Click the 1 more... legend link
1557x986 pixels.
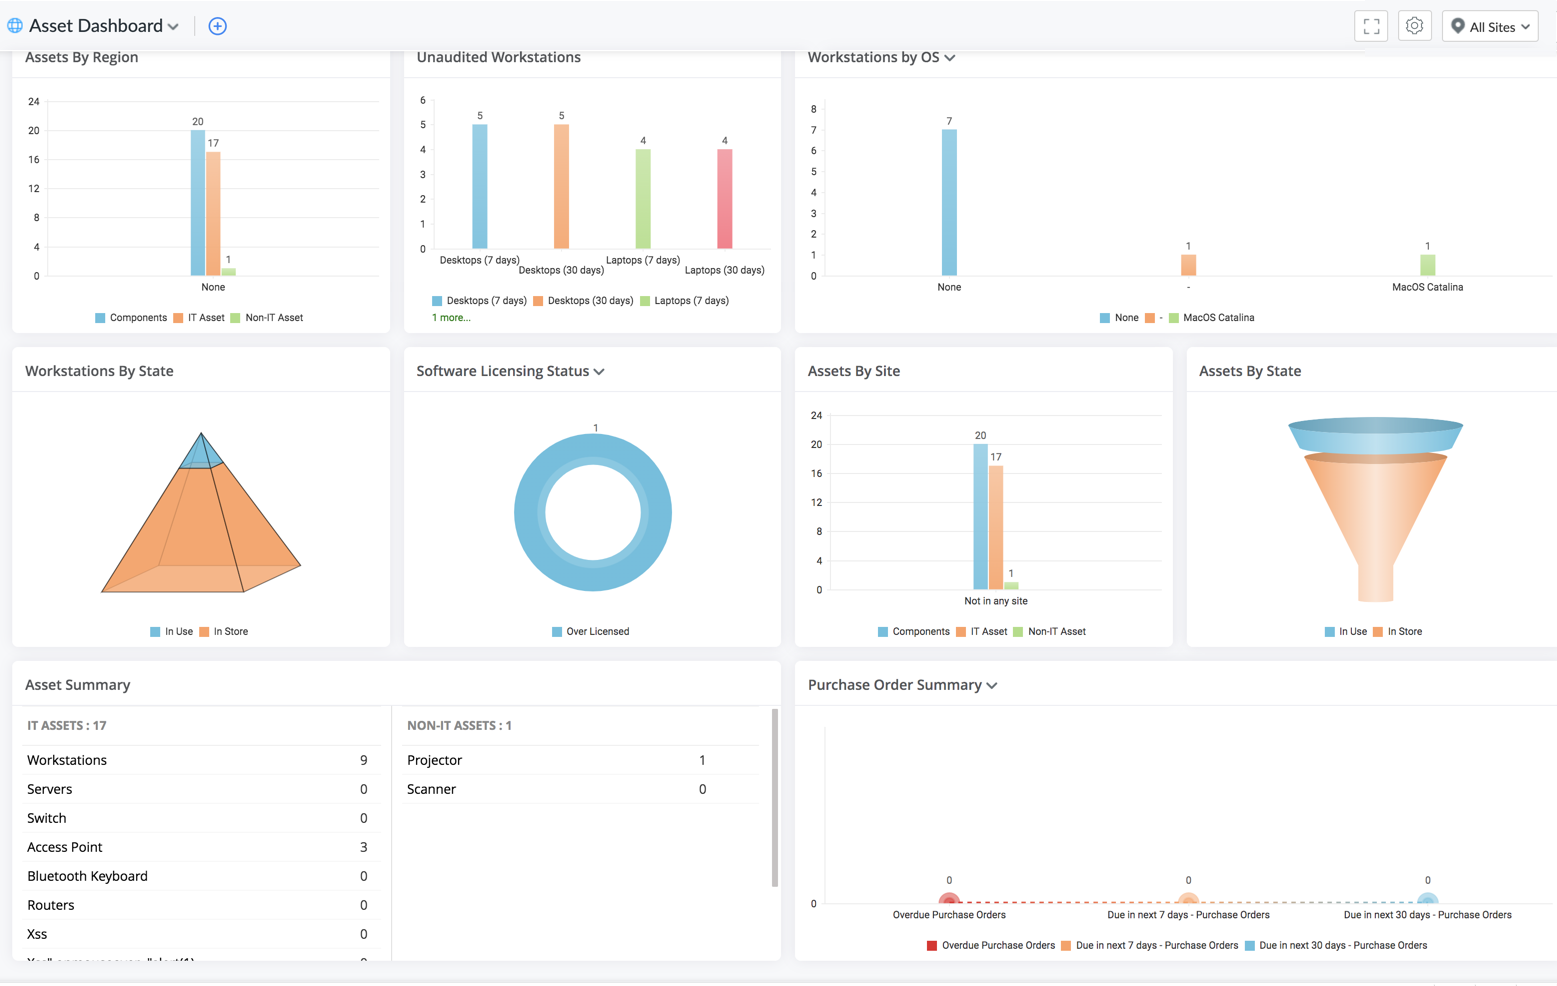(x=451, y=318)
